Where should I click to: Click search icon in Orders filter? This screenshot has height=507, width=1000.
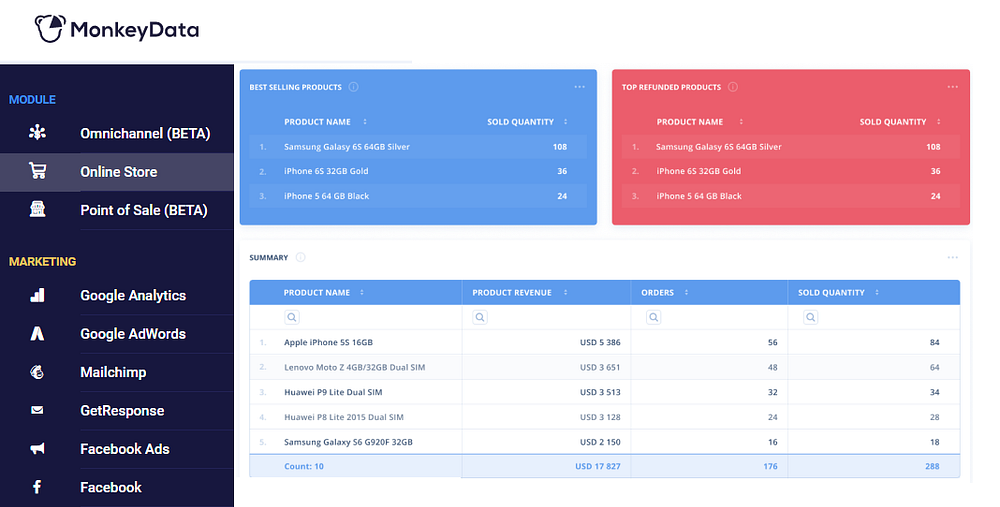[x=654, y=317]
